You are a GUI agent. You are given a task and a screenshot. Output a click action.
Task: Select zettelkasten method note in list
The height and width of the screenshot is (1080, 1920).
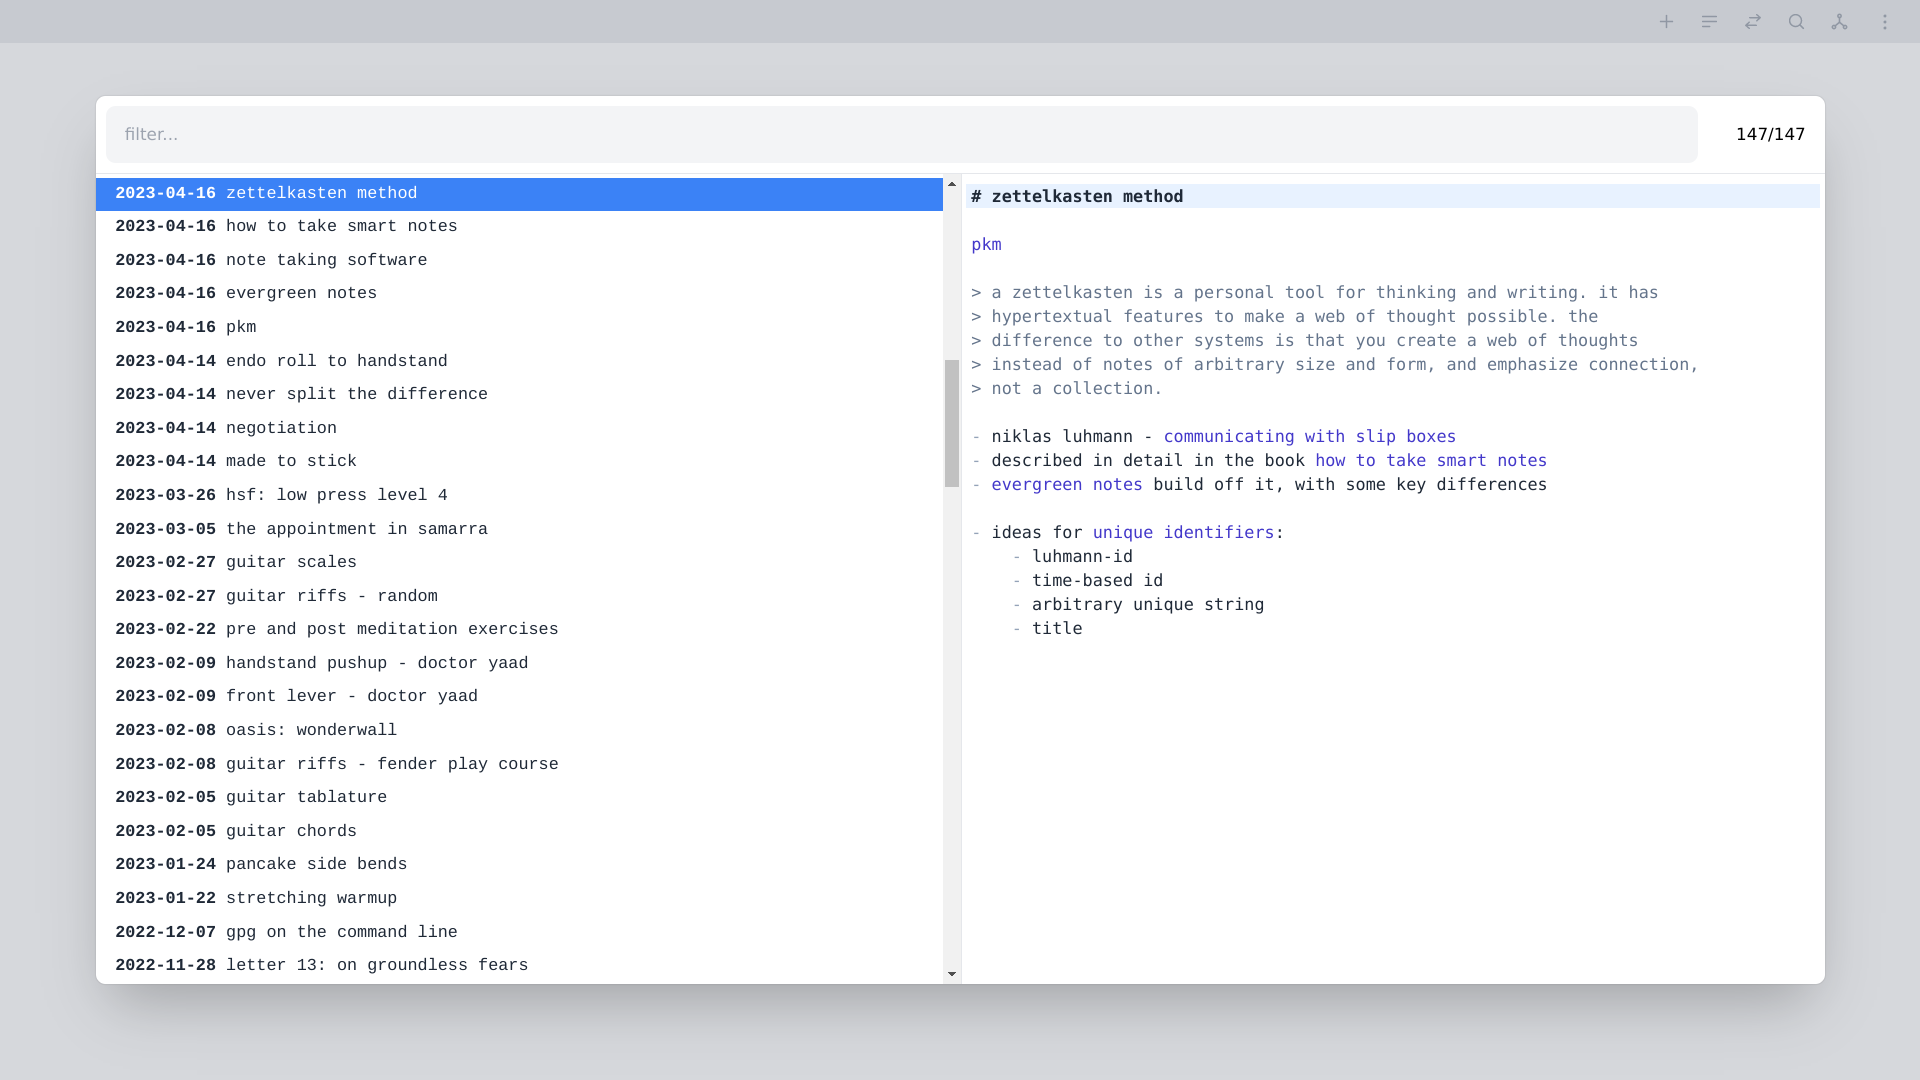coord(519,194)
